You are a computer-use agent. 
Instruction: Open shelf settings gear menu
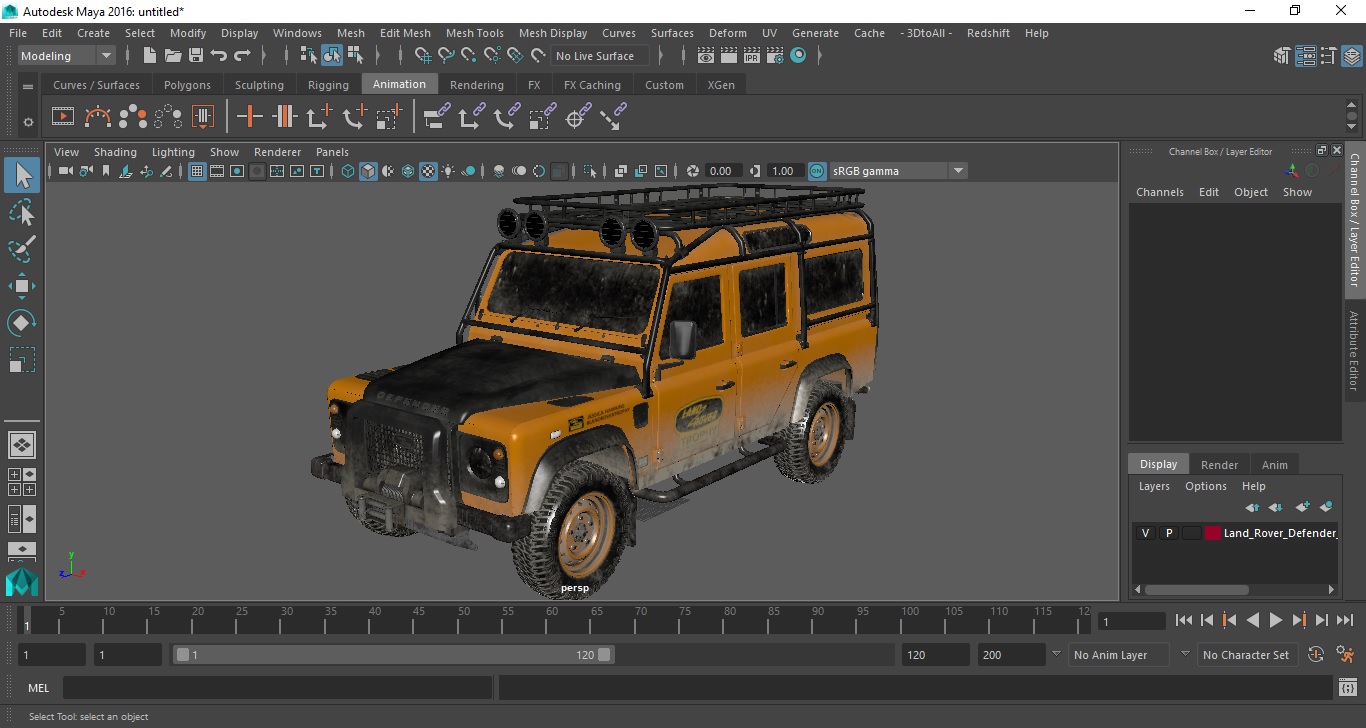pos(28,122)
